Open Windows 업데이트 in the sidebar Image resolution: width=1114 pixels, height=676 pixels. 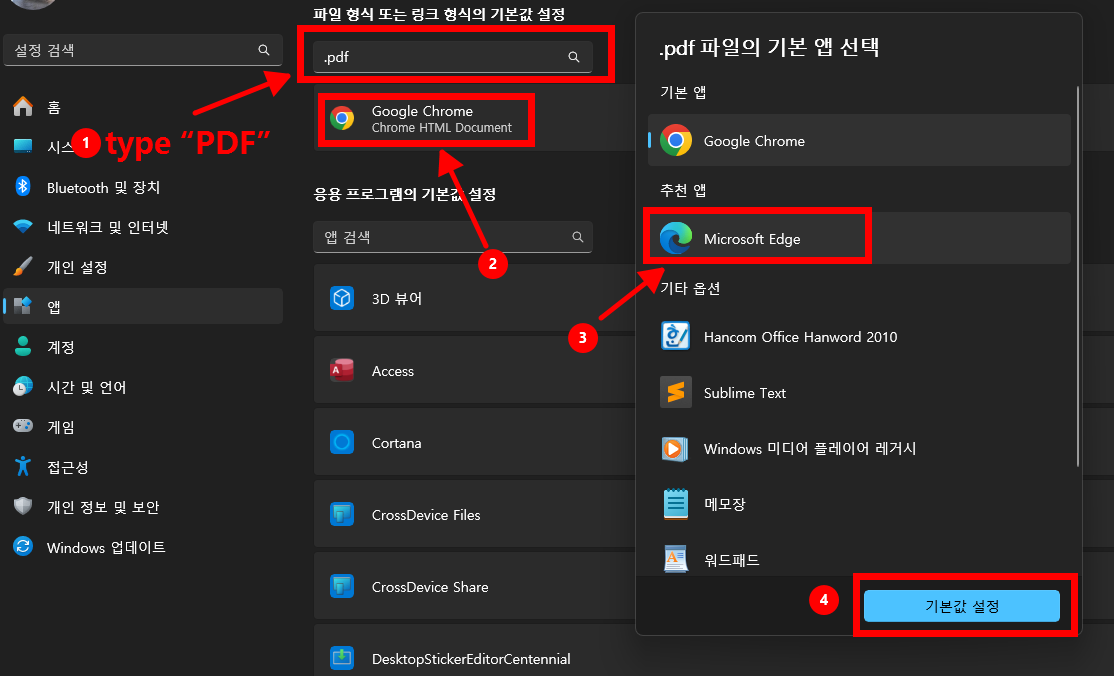(106, 547)
